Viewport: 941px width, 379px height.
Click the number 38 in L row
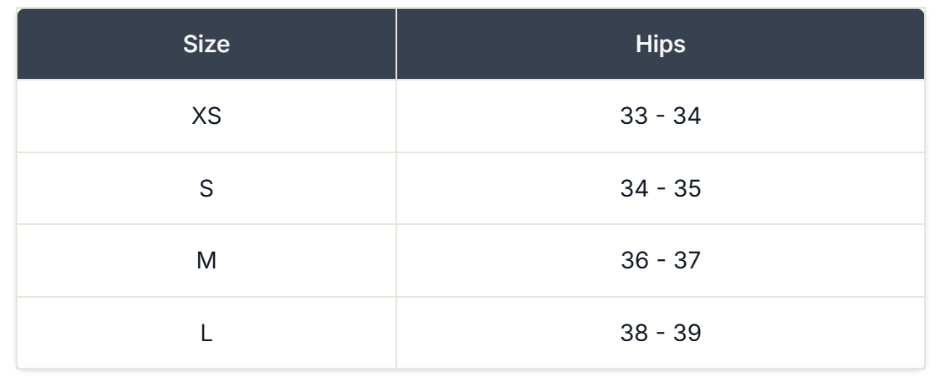[634, 333]
